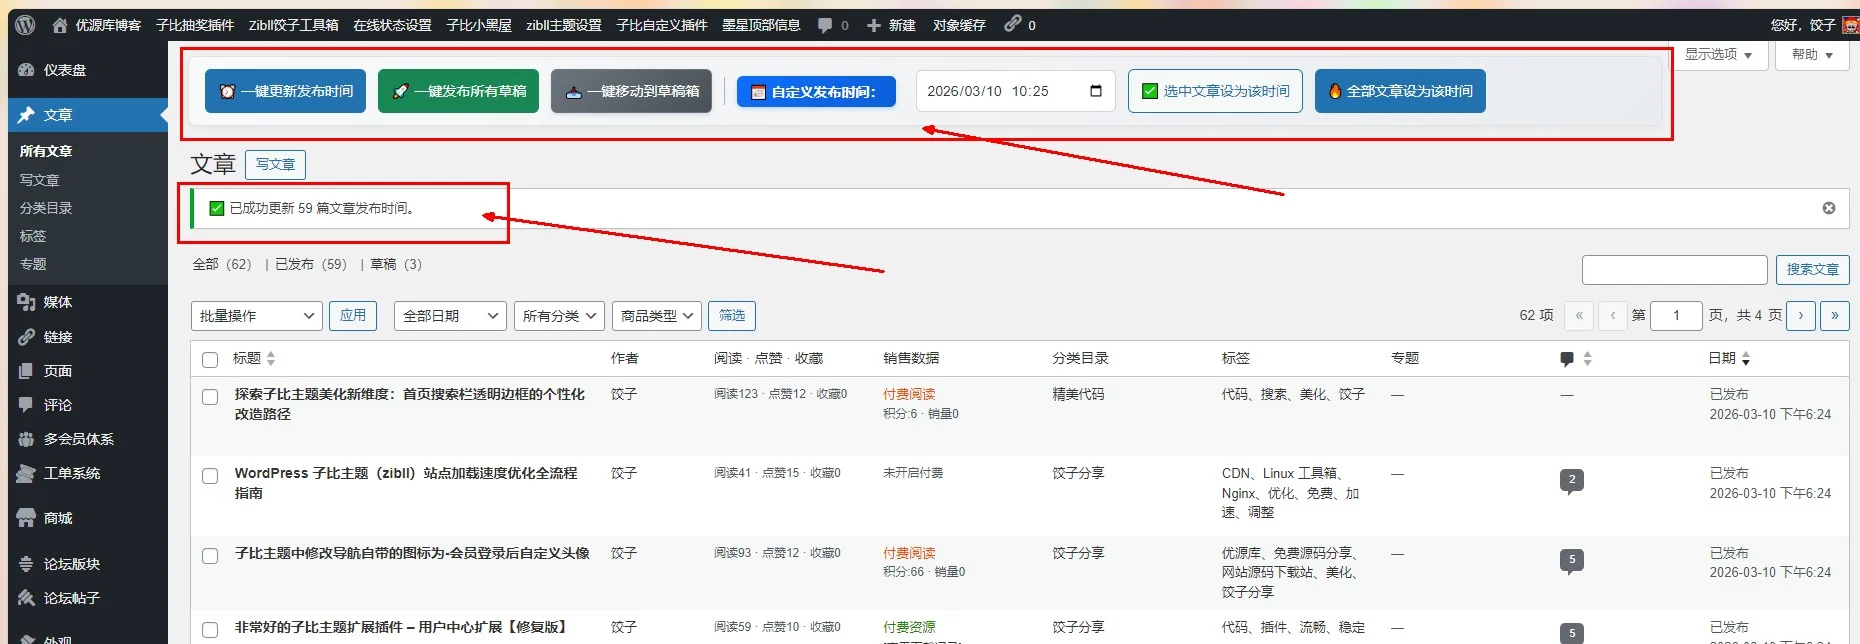Click 一键发布所有草稿 button
Image resolution: width=1860 pixels, height=644 pixels.
458,91
